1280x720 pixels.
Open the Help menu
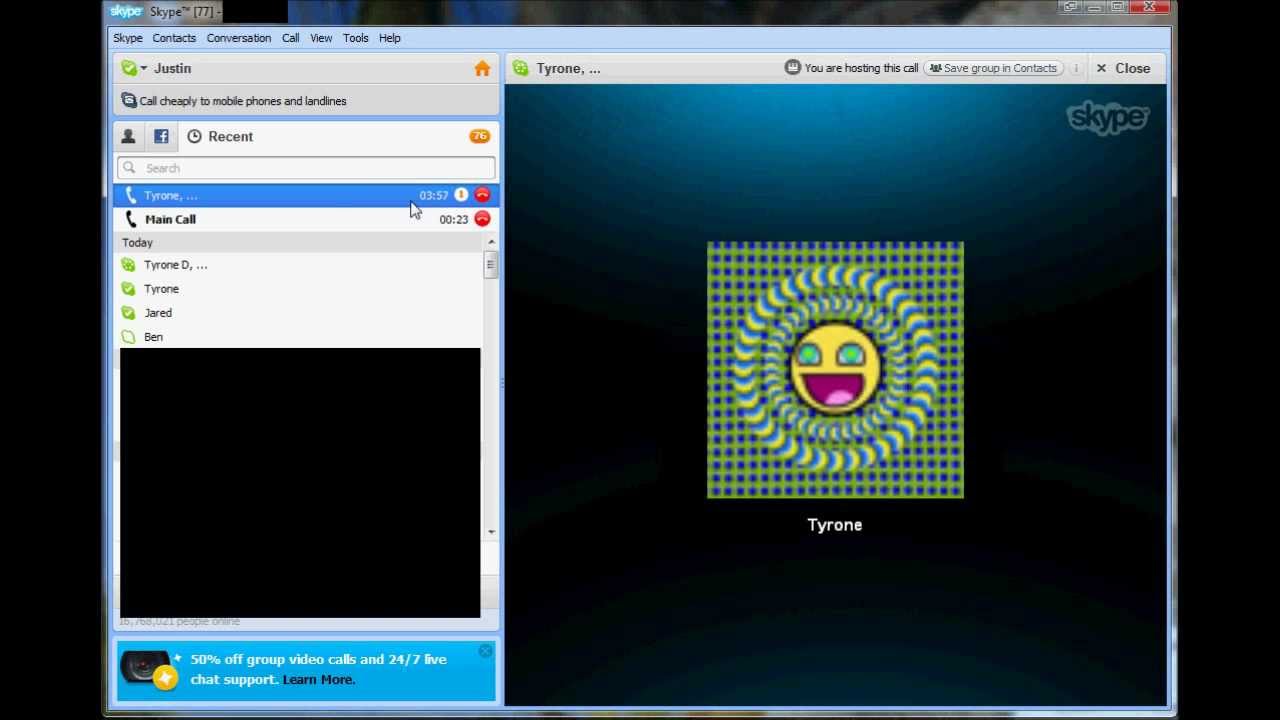pos(390,38)
